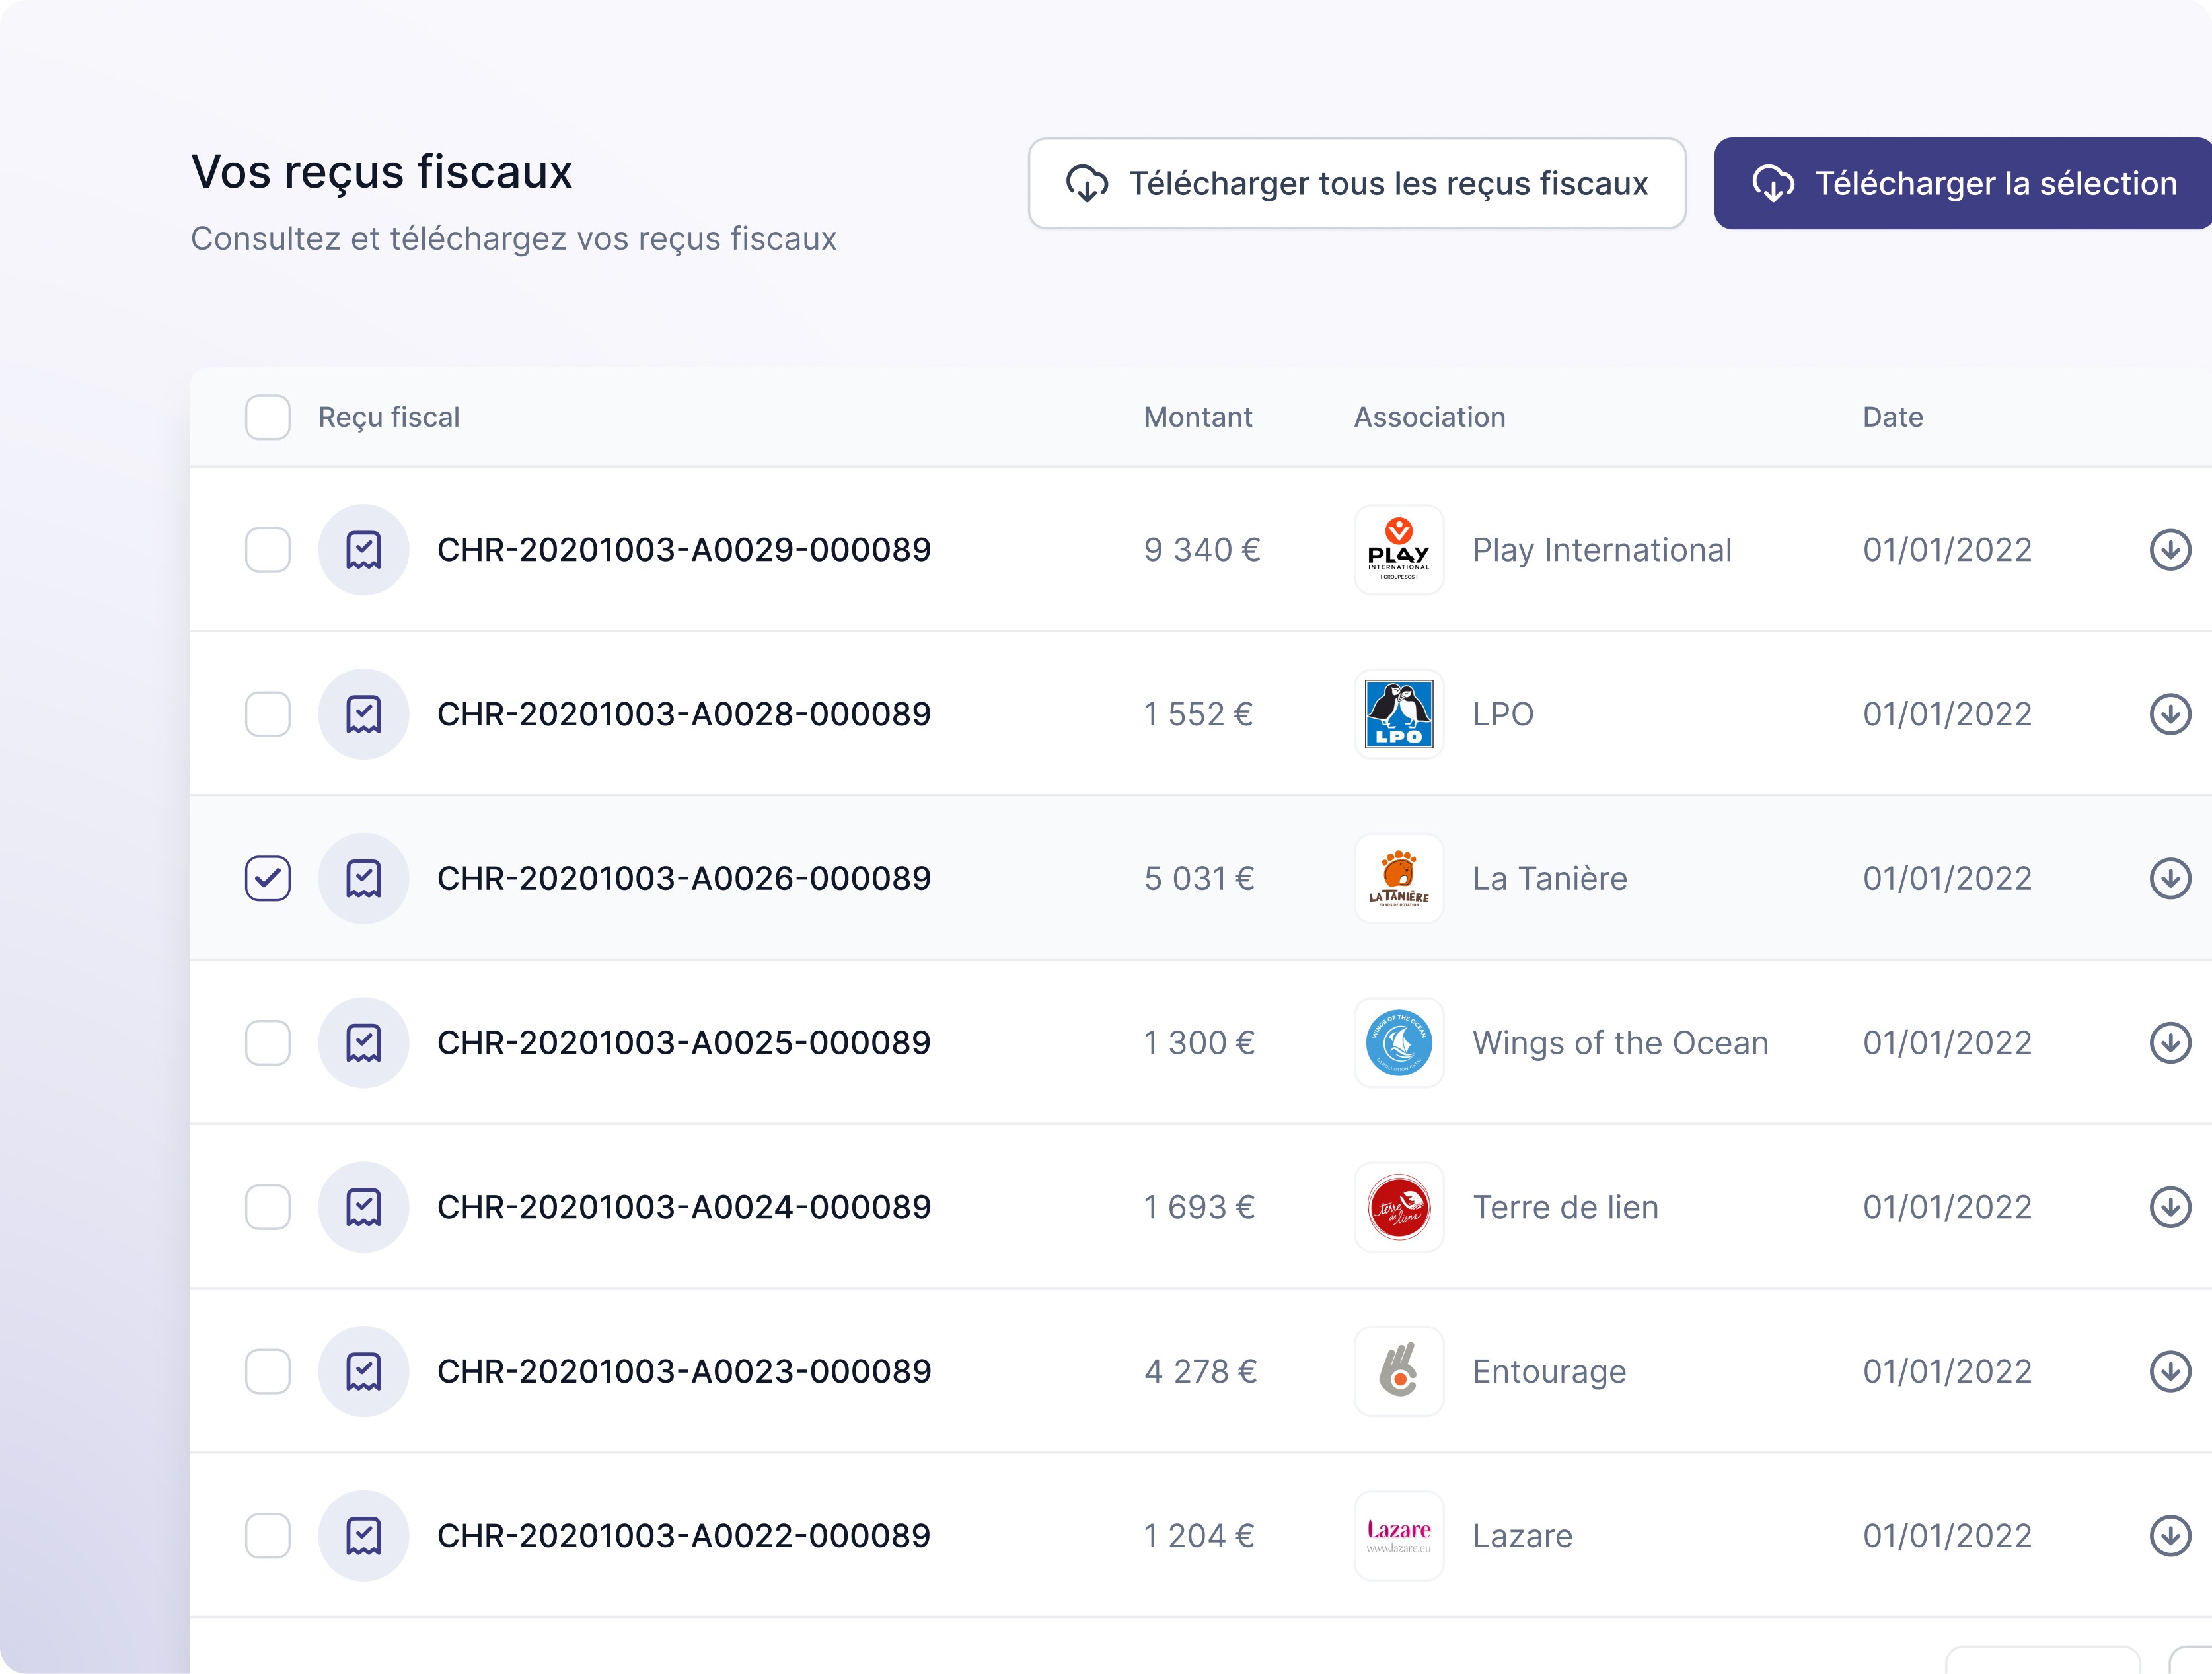Click download icon for Wings of the Ocean

click(x=2169, y=1043)
